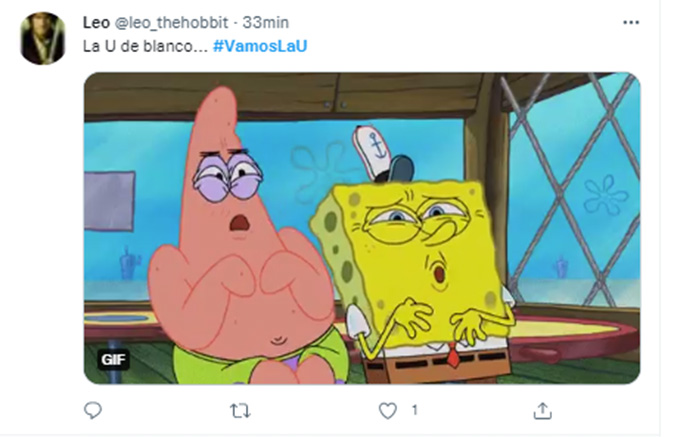
Task: Open the 33min timestamp permalink
Action: click(265, 22)
